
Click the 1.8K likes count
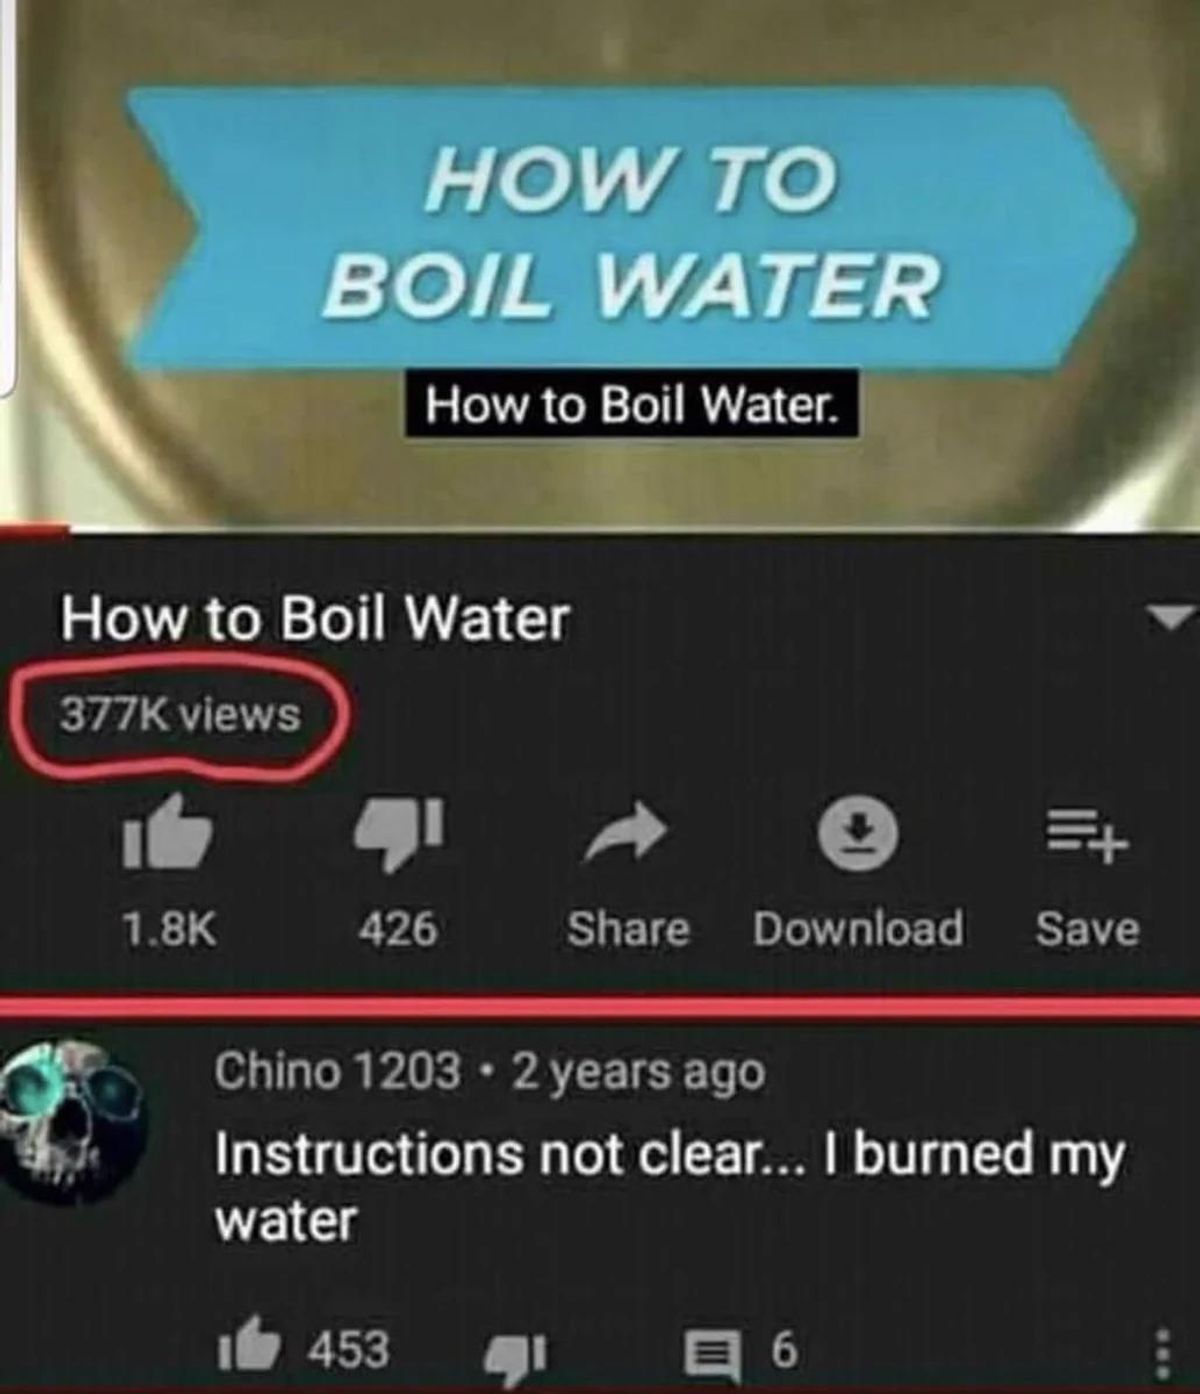tap(168, 929)
